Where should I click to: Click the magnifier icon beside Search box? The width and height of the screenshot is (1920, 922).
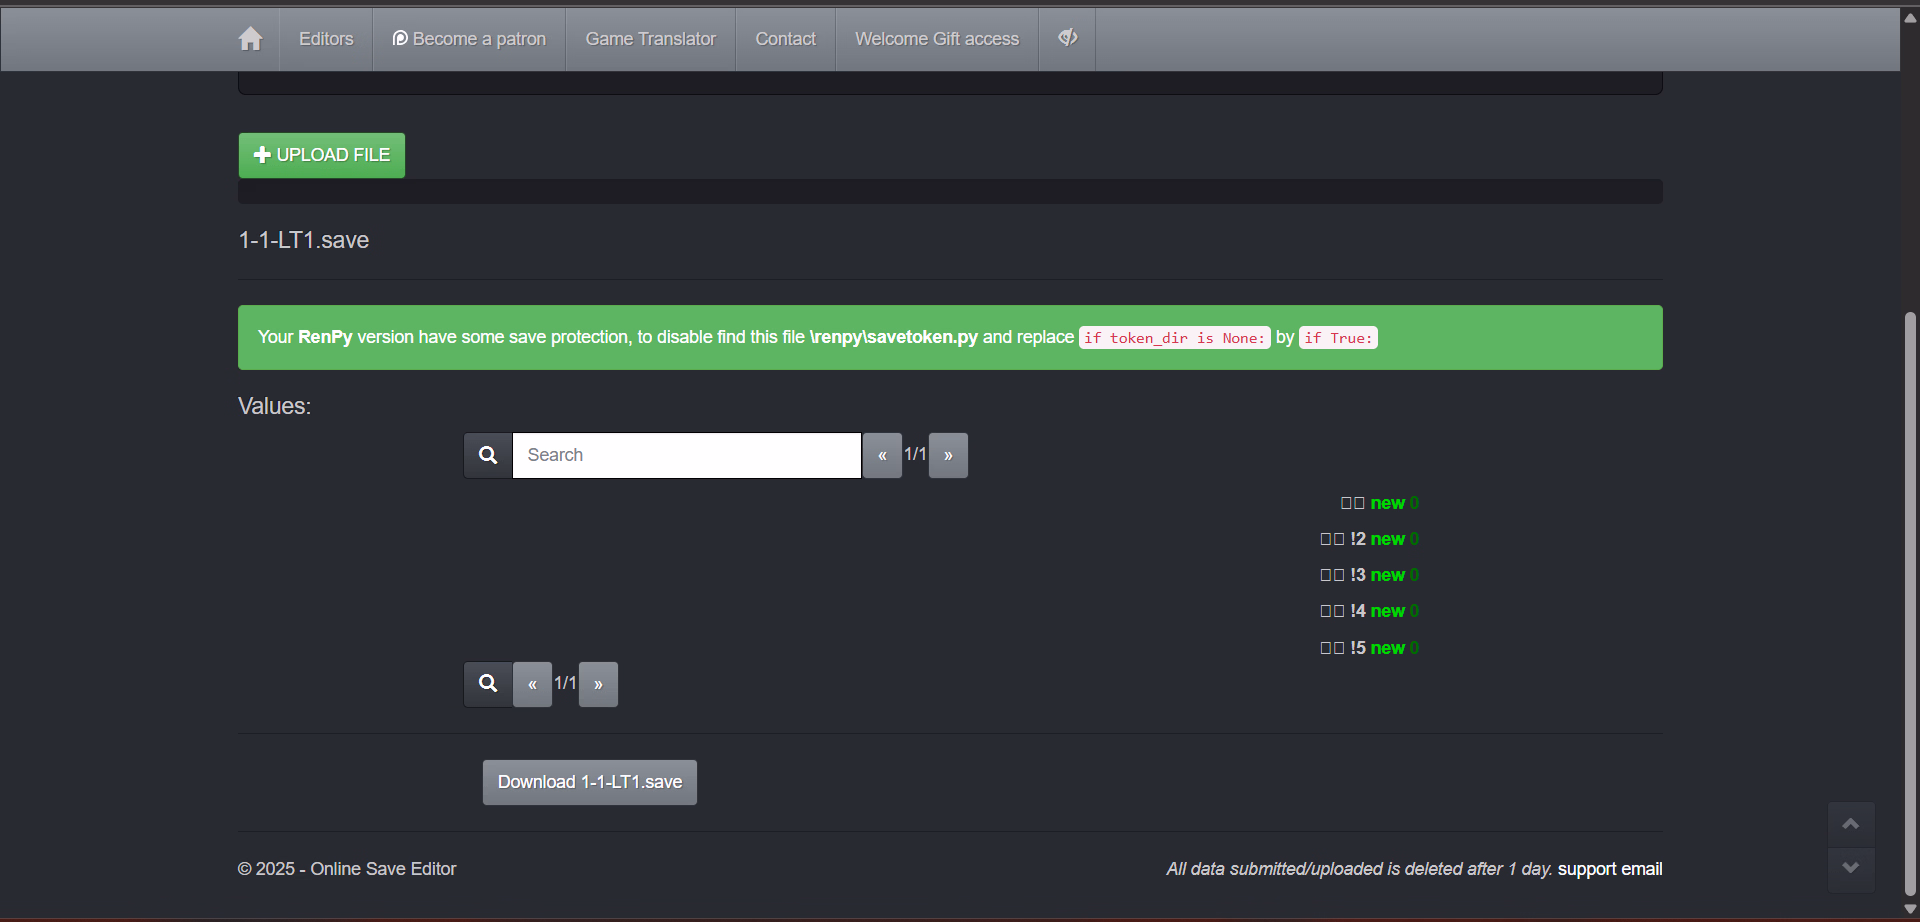click(x=488, y=455)
